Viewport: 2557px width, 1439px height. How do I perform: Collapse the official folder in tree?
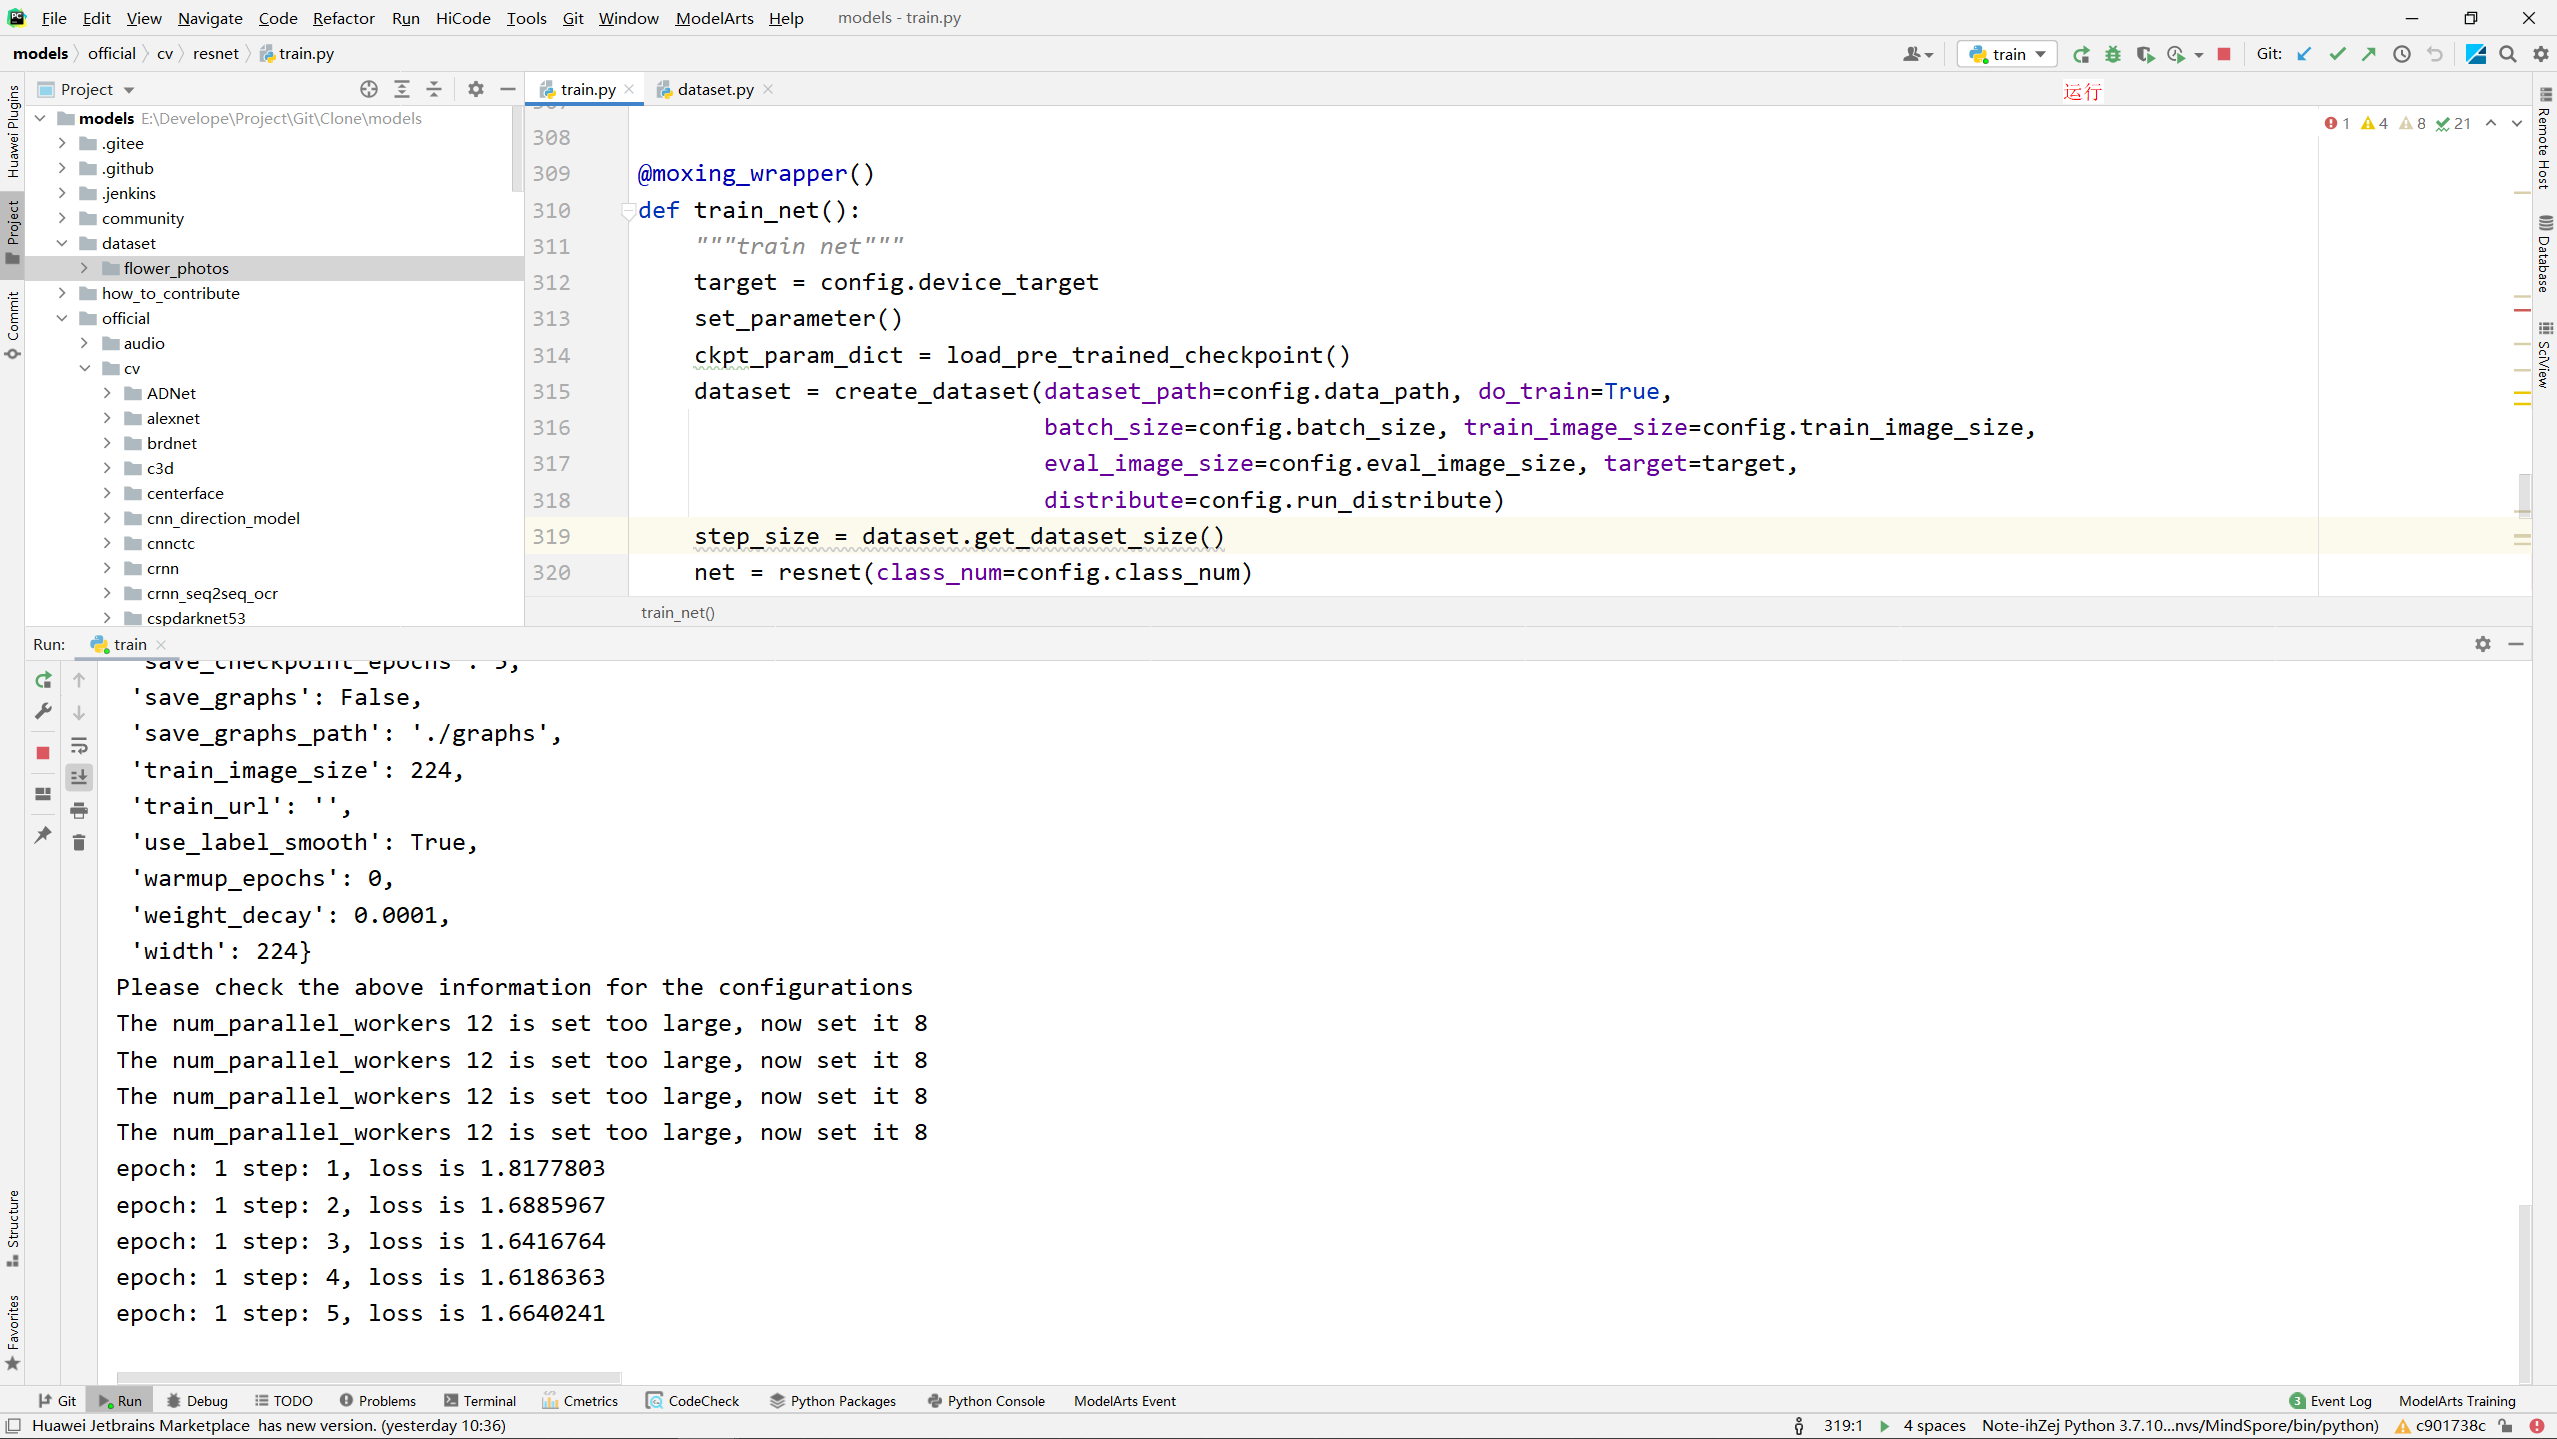pos(62,318)
